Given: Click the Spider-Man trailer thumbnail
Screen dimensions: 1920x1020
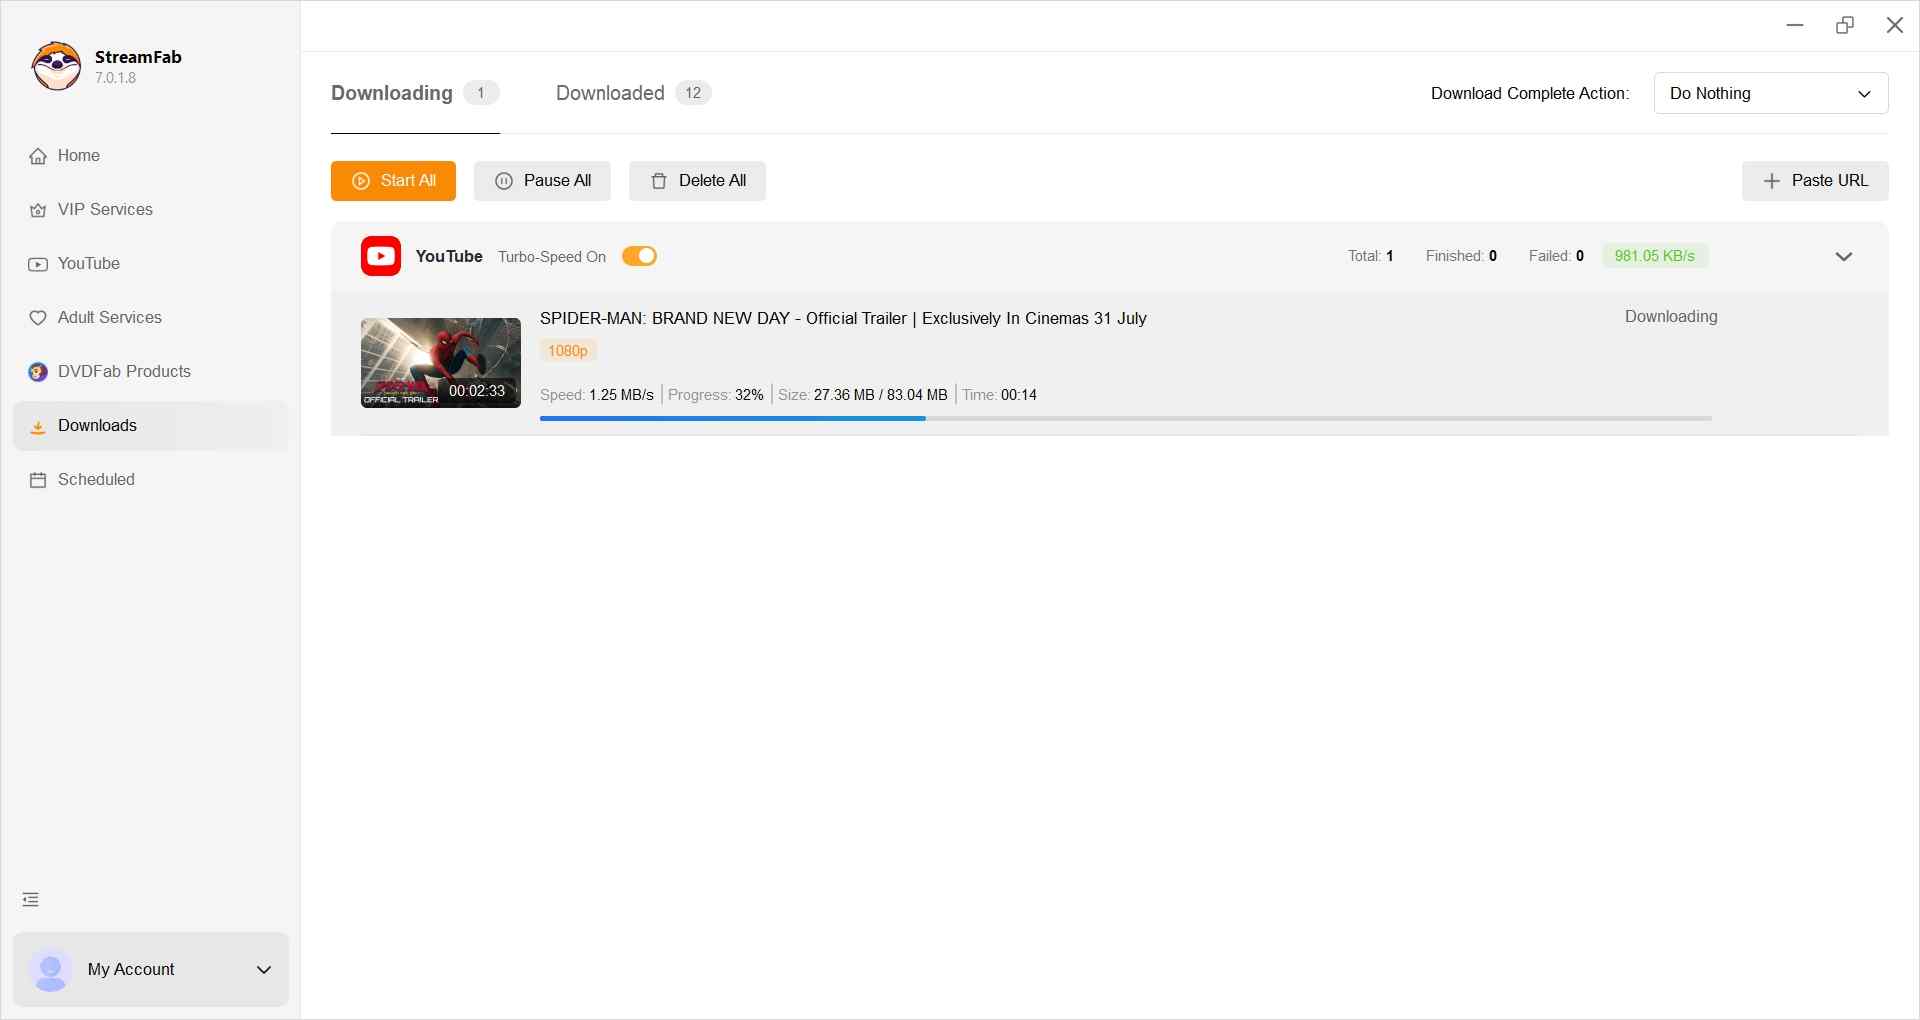Looking at the screenshot, I should click(440, 363).
